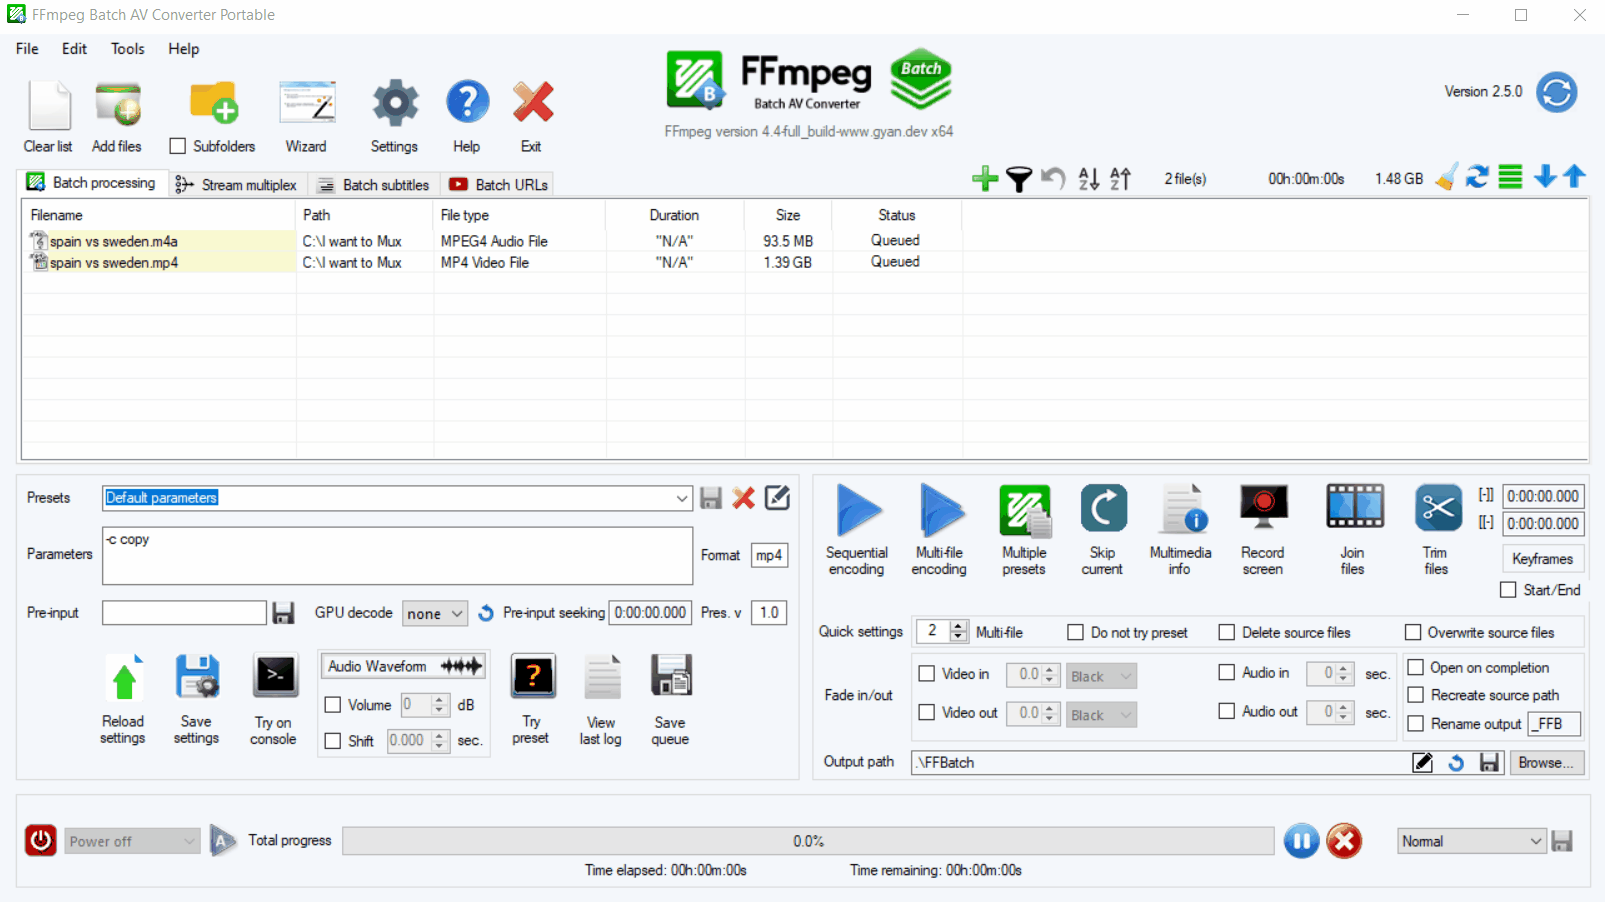The width and height of the screenshot is (1605, 902).
Task: Enable Overwrite source files
Action: click(1413, 632)
